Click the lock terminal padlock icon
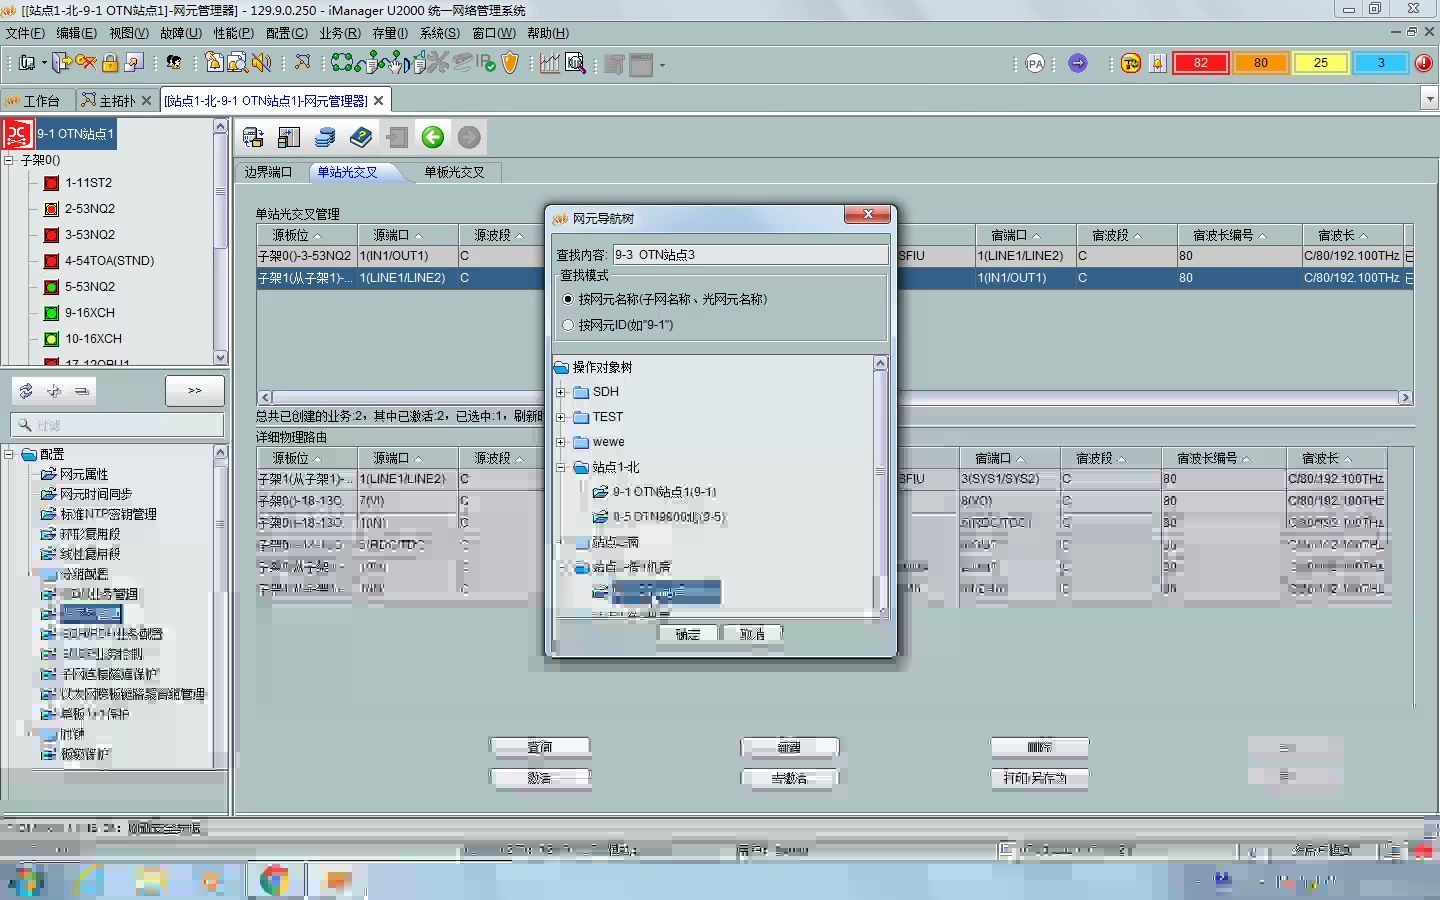Screen dimensions: 1440x900 (x=110, y=63)
